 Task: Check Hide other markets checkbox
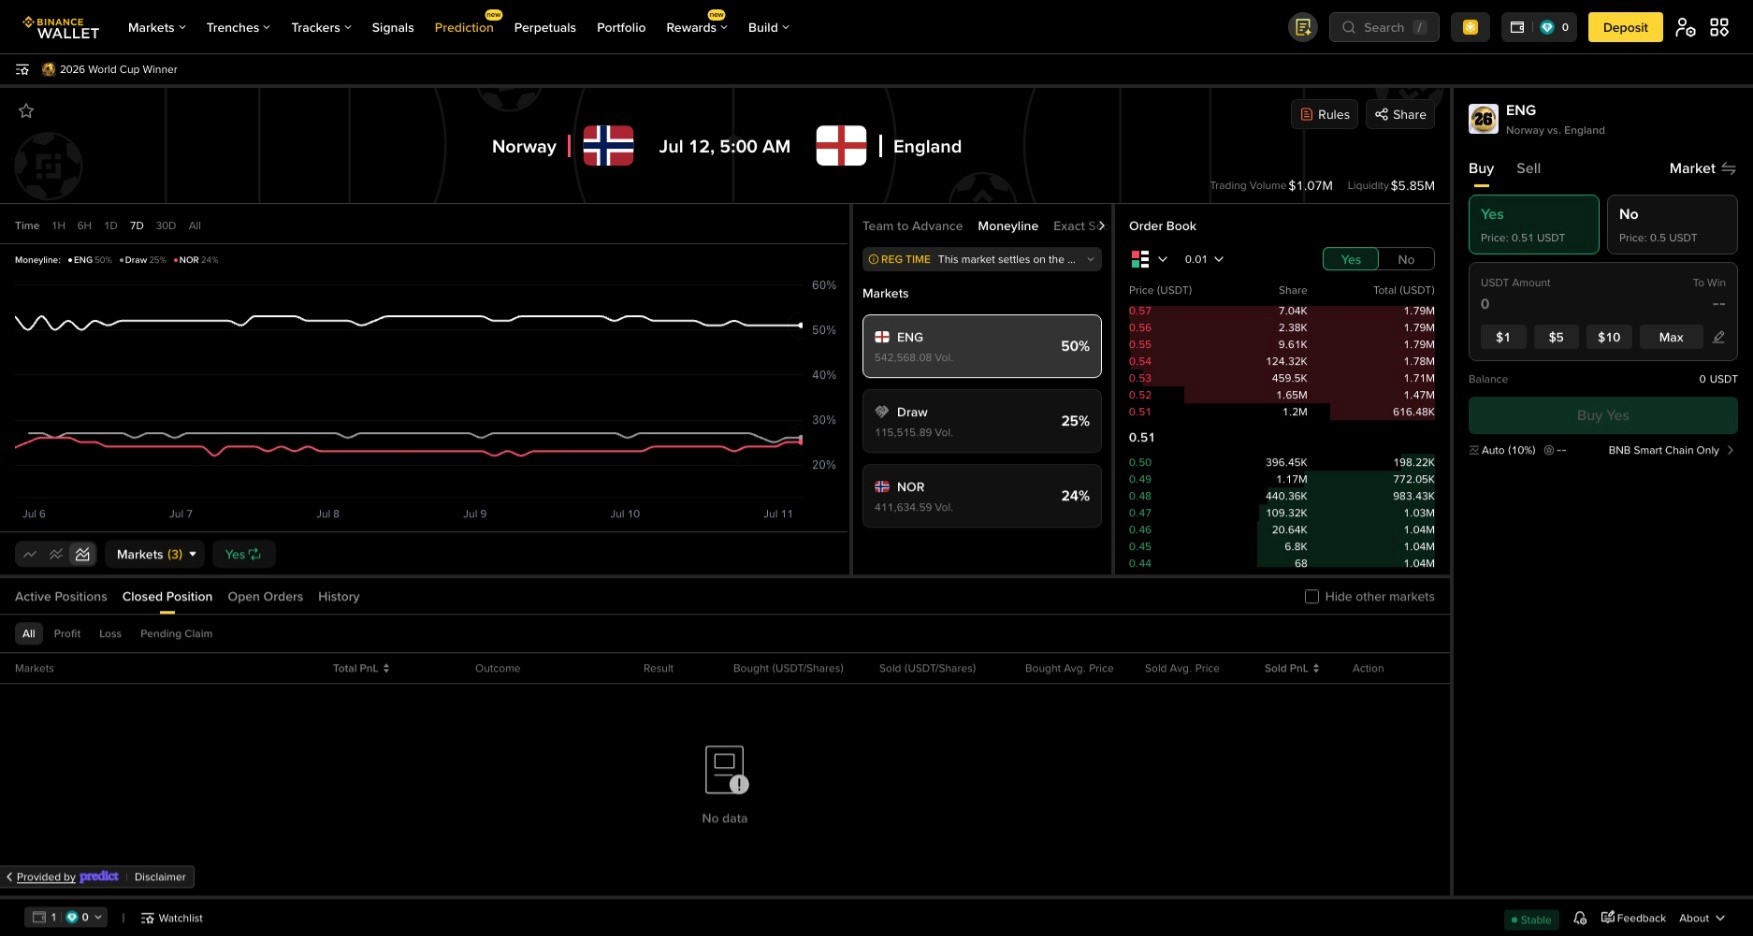click(x=1312, y=597)
